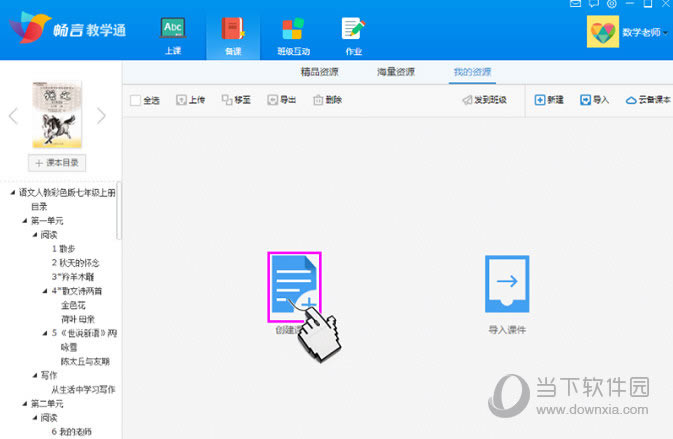
Task: Click the 课本目录 button
Action: coord(57,162)
